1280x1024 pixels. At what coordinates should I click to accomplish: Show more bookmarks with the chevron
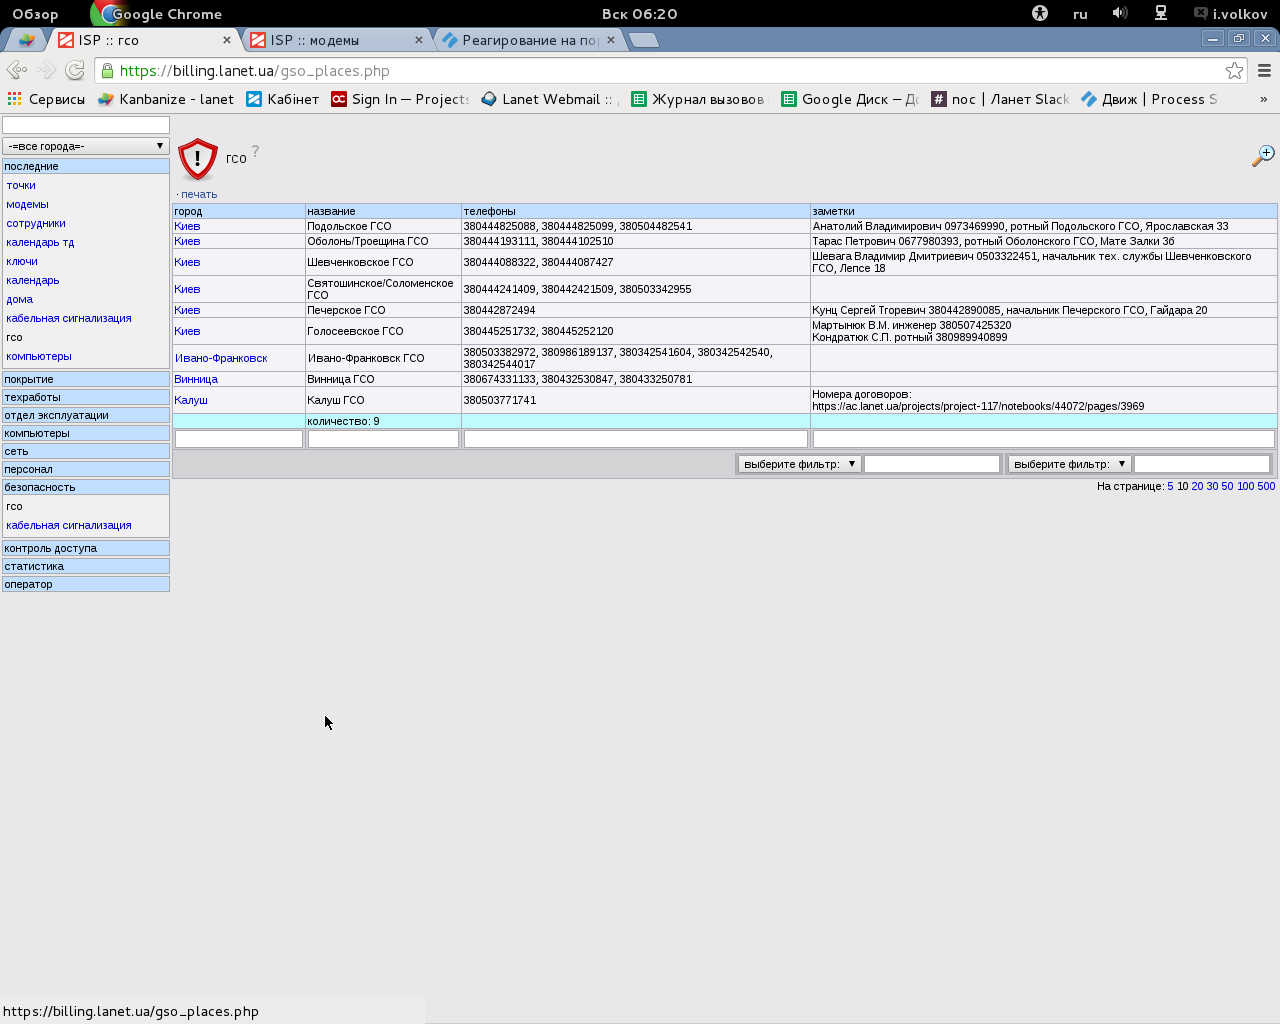(x=1263, y=99)
